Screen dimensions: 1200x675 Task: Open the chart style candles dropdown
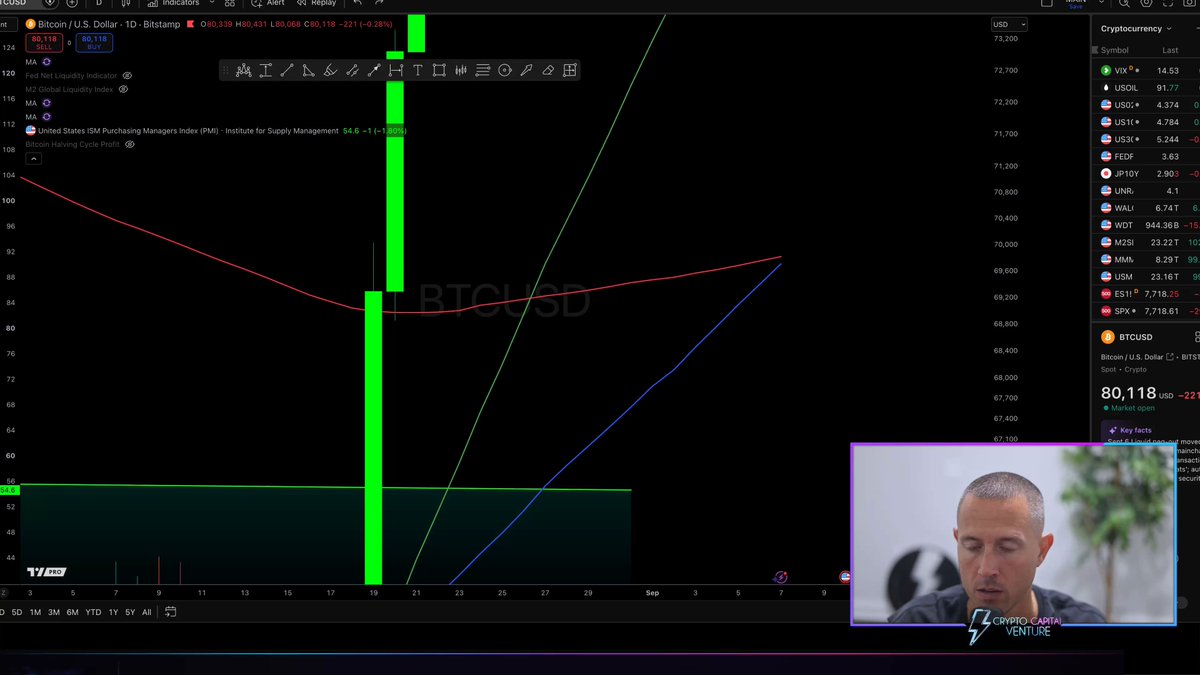tap(126, 3)
